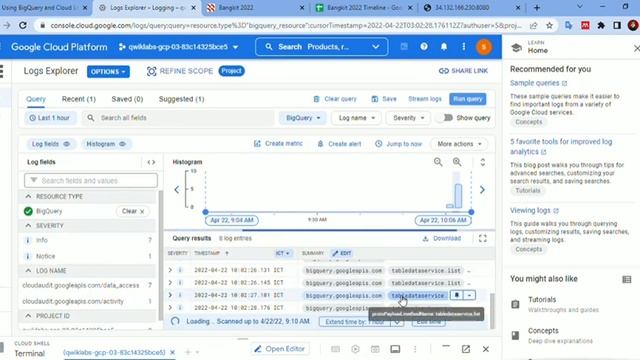Open Cloud Shell more options menu

pyautogui.click(x=415, y=349)
